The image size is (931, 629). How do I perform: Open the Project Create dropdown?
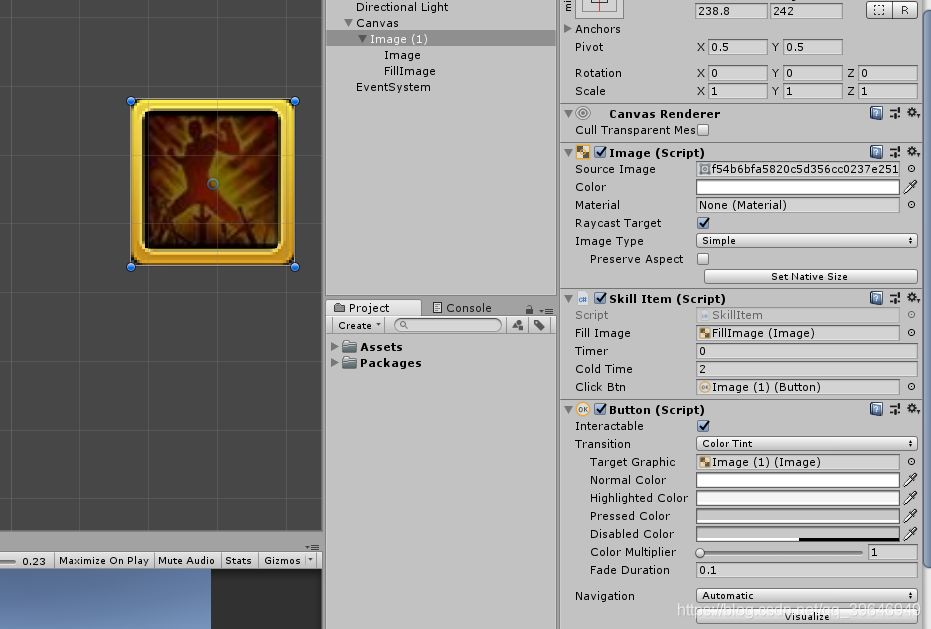(x=359, y=325)
